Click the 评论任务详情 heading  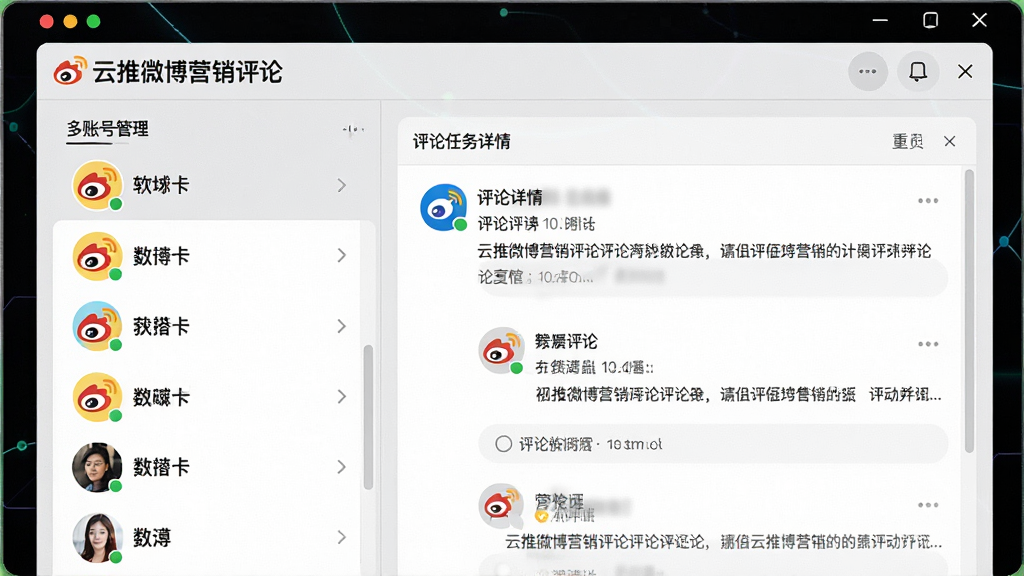[x=461, y=141]
